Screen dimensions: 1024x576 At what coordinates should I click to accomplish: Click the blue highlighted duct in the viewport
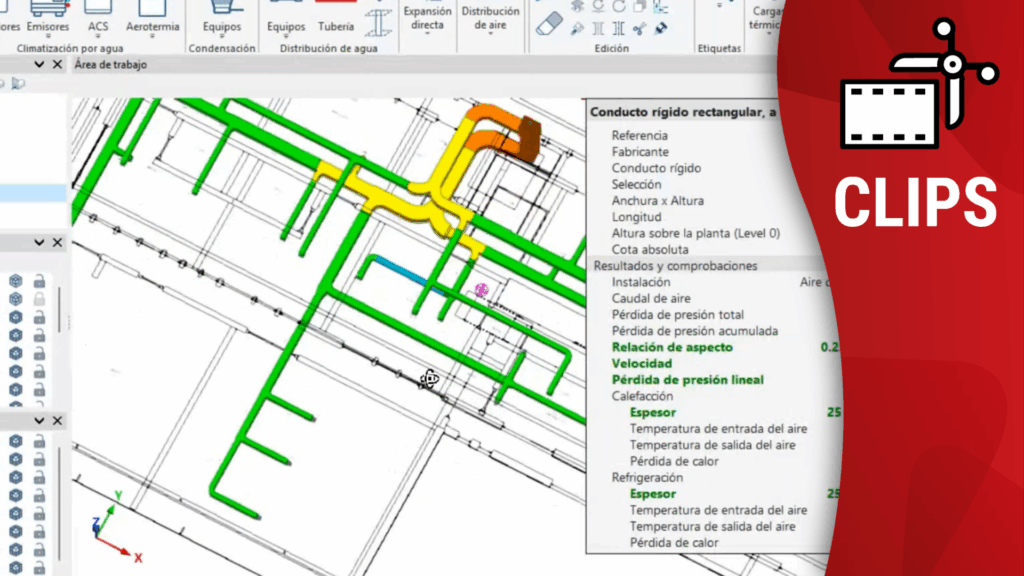(400, 270)
